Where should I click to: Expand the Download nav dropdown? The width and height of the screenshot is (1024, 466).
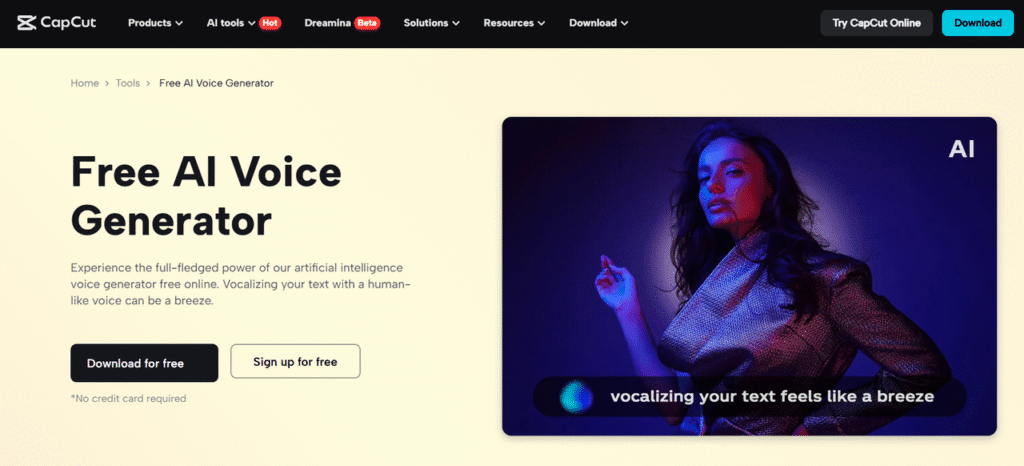[599, 23]
